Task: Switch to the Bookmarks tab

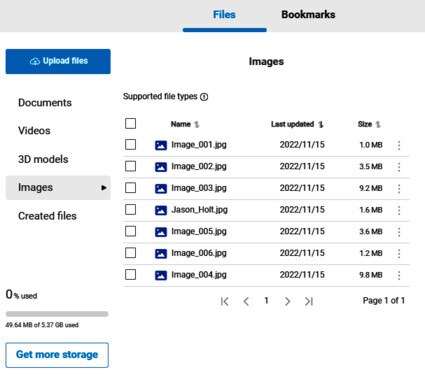Action: coord(308,15)
